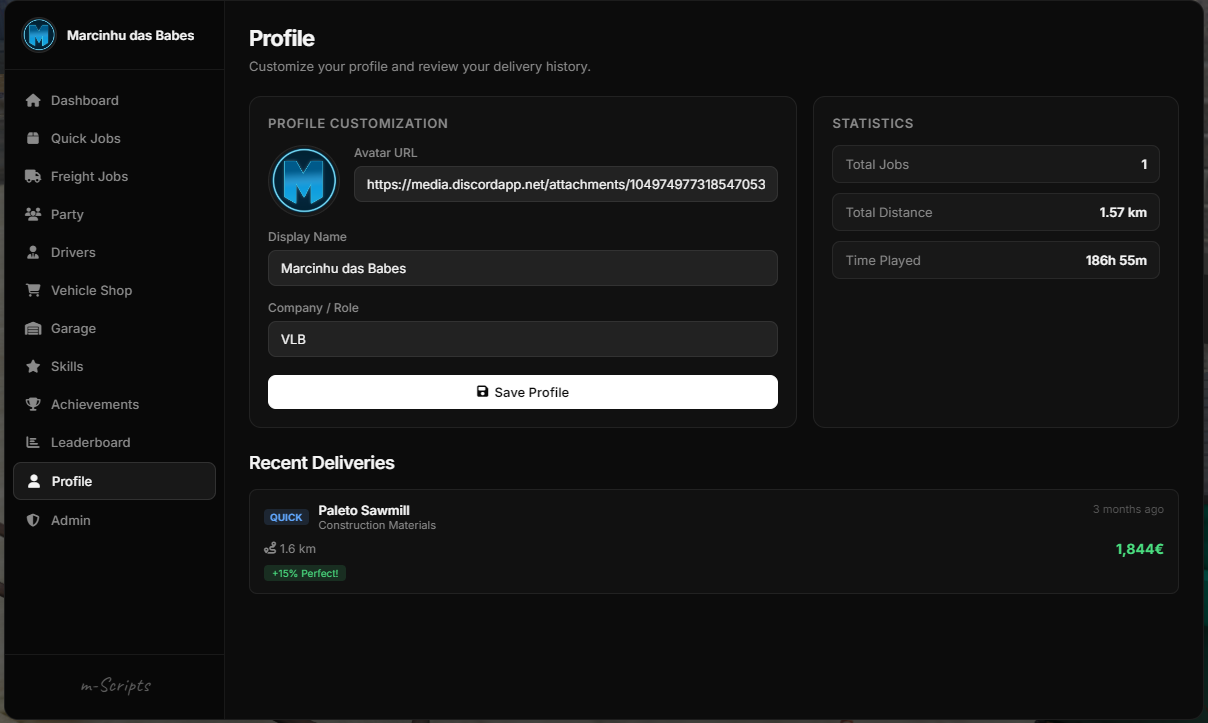Open the Garage icon

pyautogui.click(x=33, y=328)
